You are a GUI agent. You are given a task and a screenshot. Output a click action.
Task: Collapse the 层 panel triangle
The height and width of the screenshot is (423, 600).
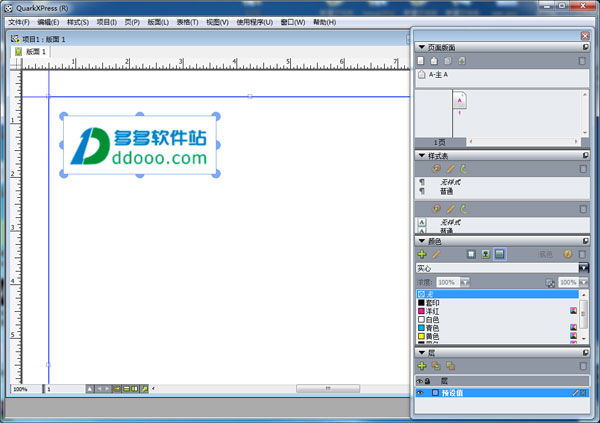(x=422, y=353)
